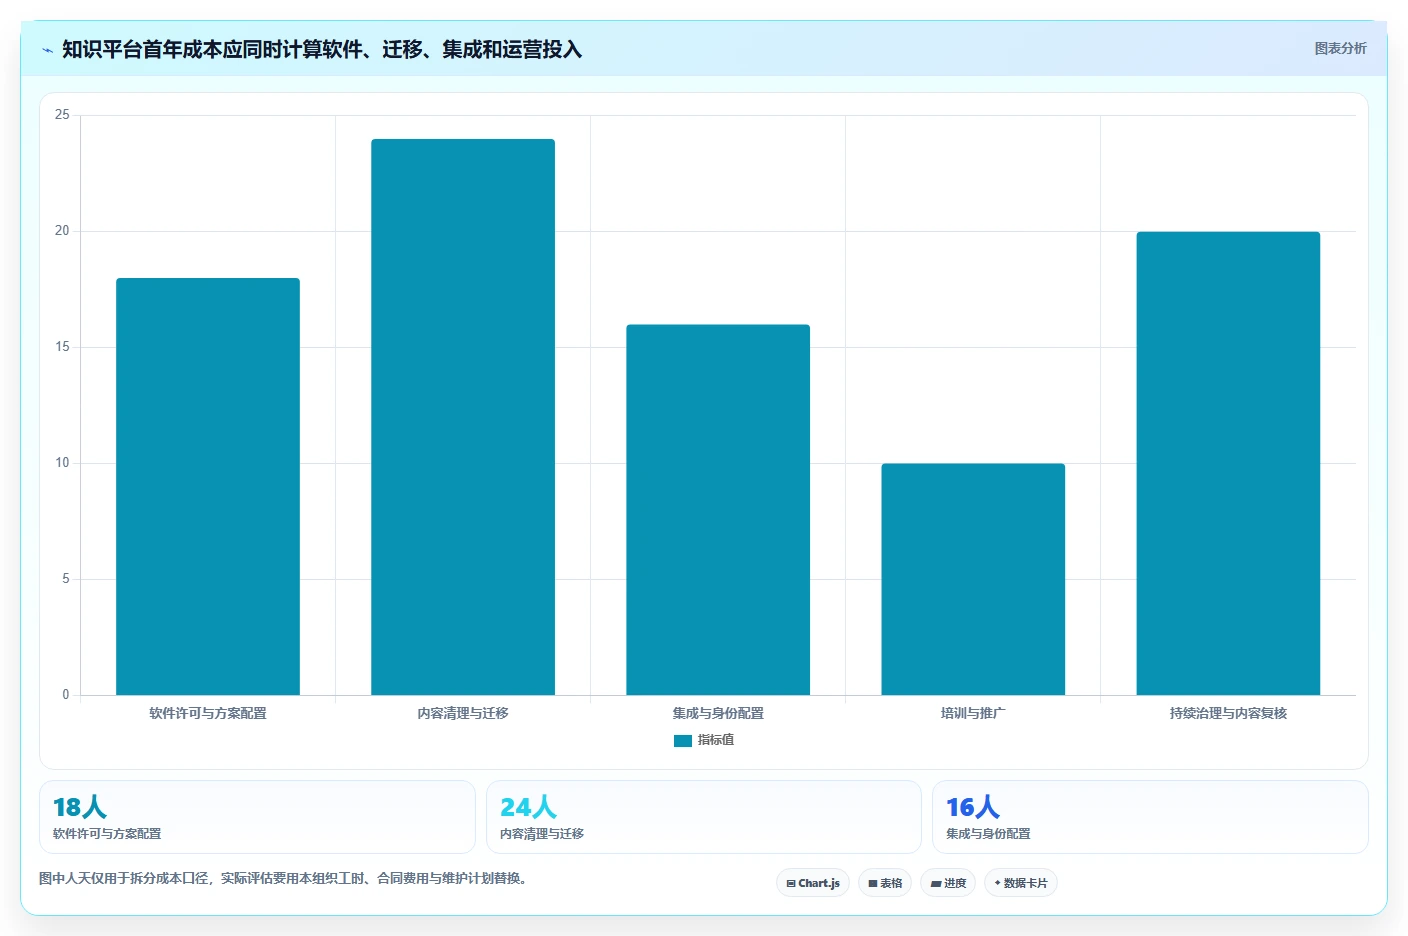Click the 进度 tag
Viewport: 1408px width, 936px height.
948,883
